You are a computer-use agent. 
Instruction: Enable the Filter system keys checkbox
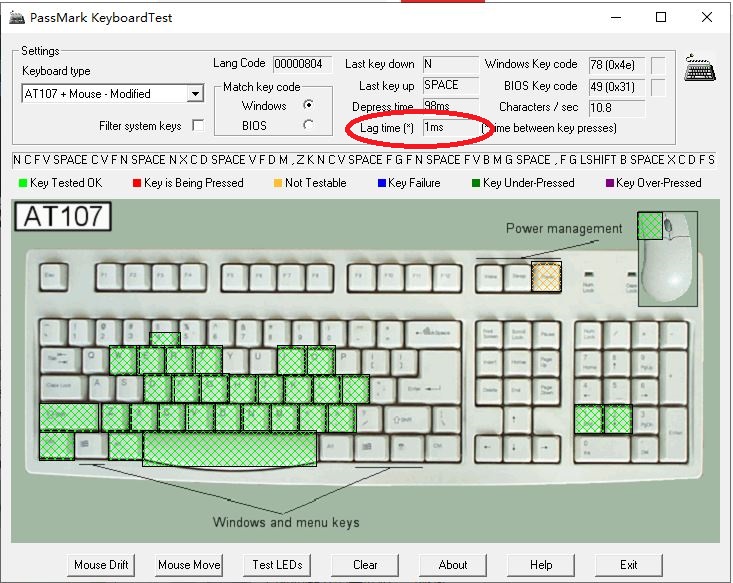(198, 125)
